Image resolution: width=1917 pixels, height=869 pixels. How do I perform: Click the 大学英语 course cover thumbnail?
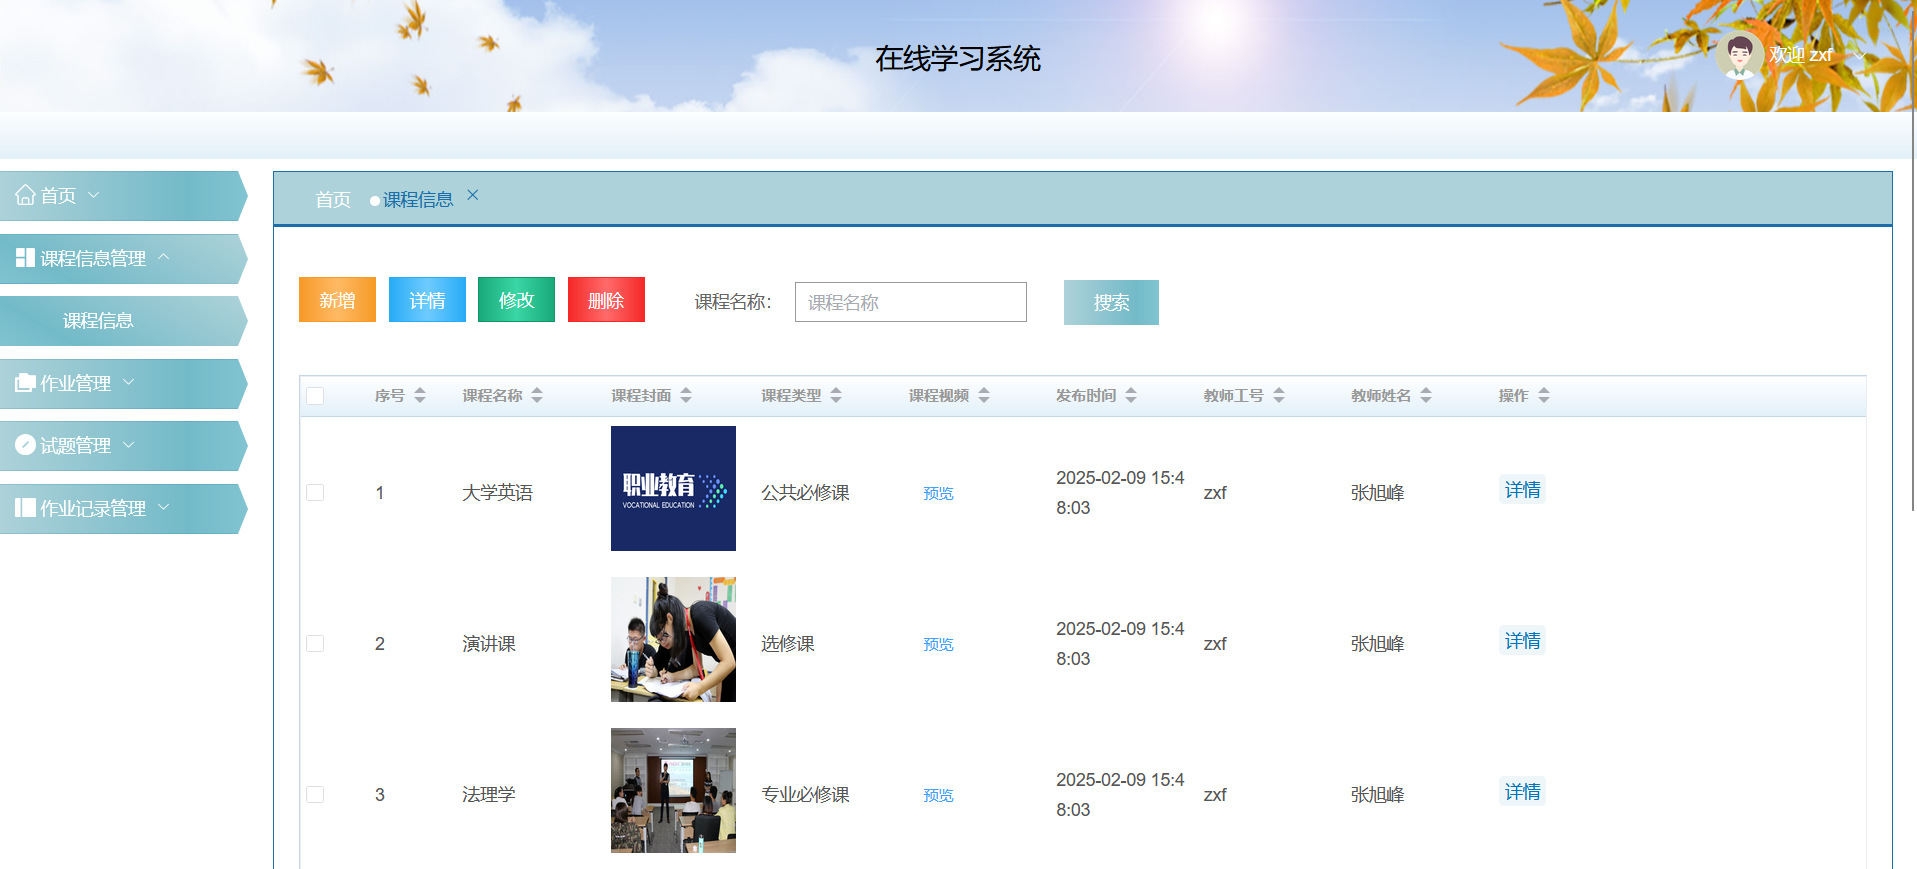click(673, 488)
